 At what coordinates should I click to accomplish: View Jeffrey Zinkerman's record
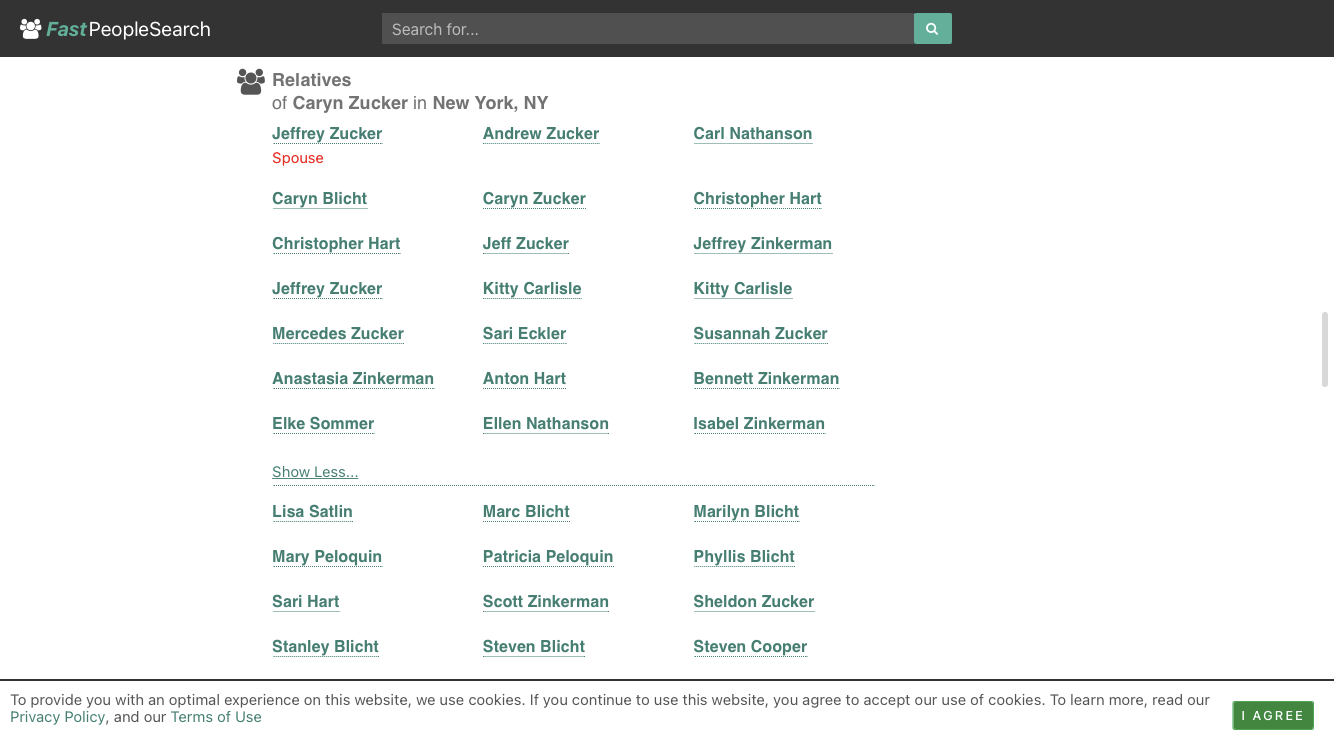[763, 243]
